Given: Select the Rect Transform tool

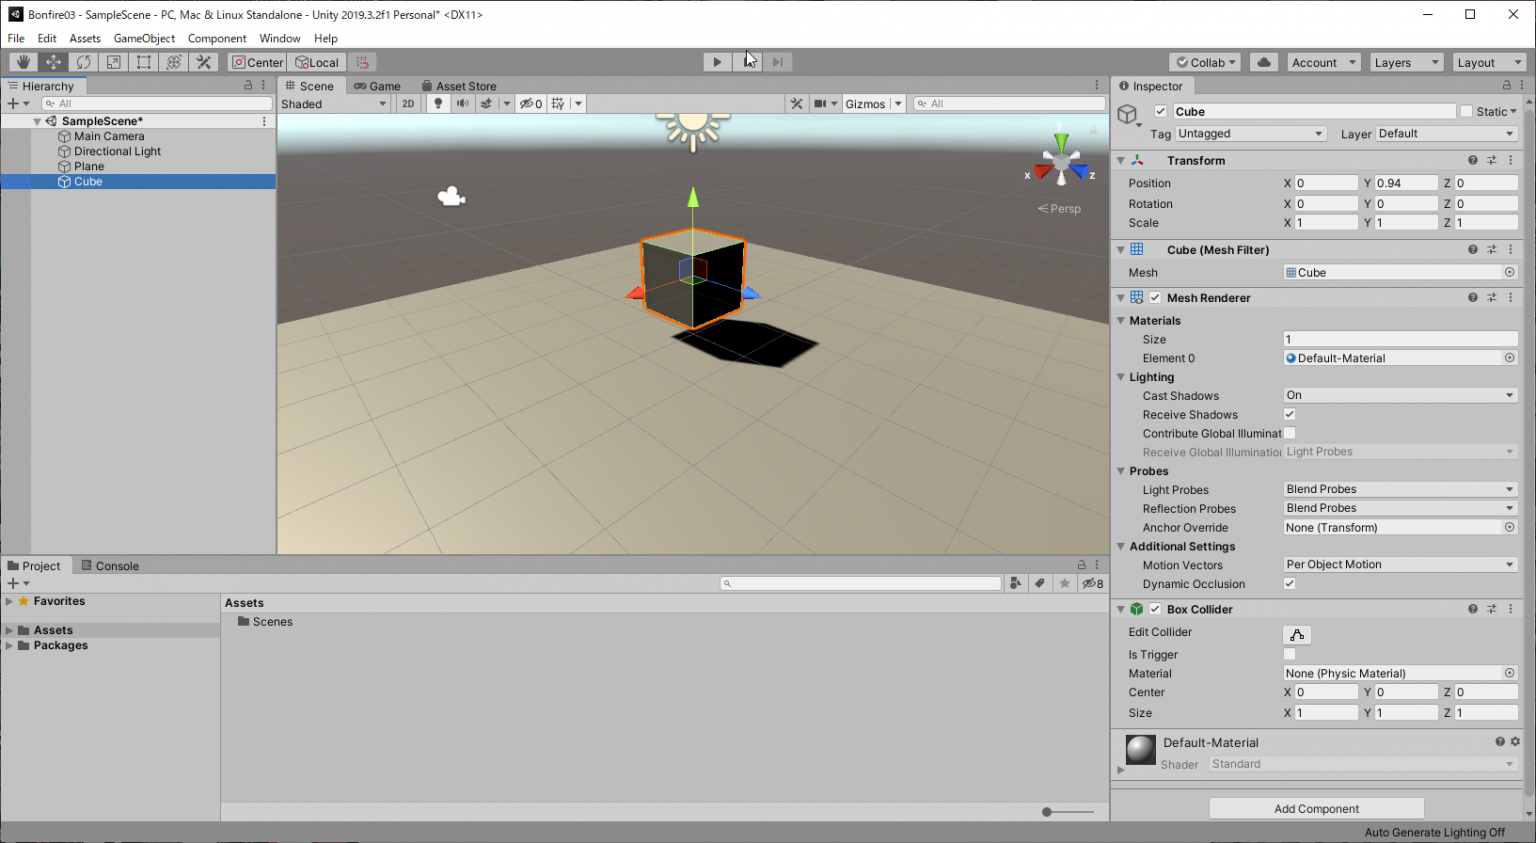Looking at the screenshot, I should click(x=143, y=61).
